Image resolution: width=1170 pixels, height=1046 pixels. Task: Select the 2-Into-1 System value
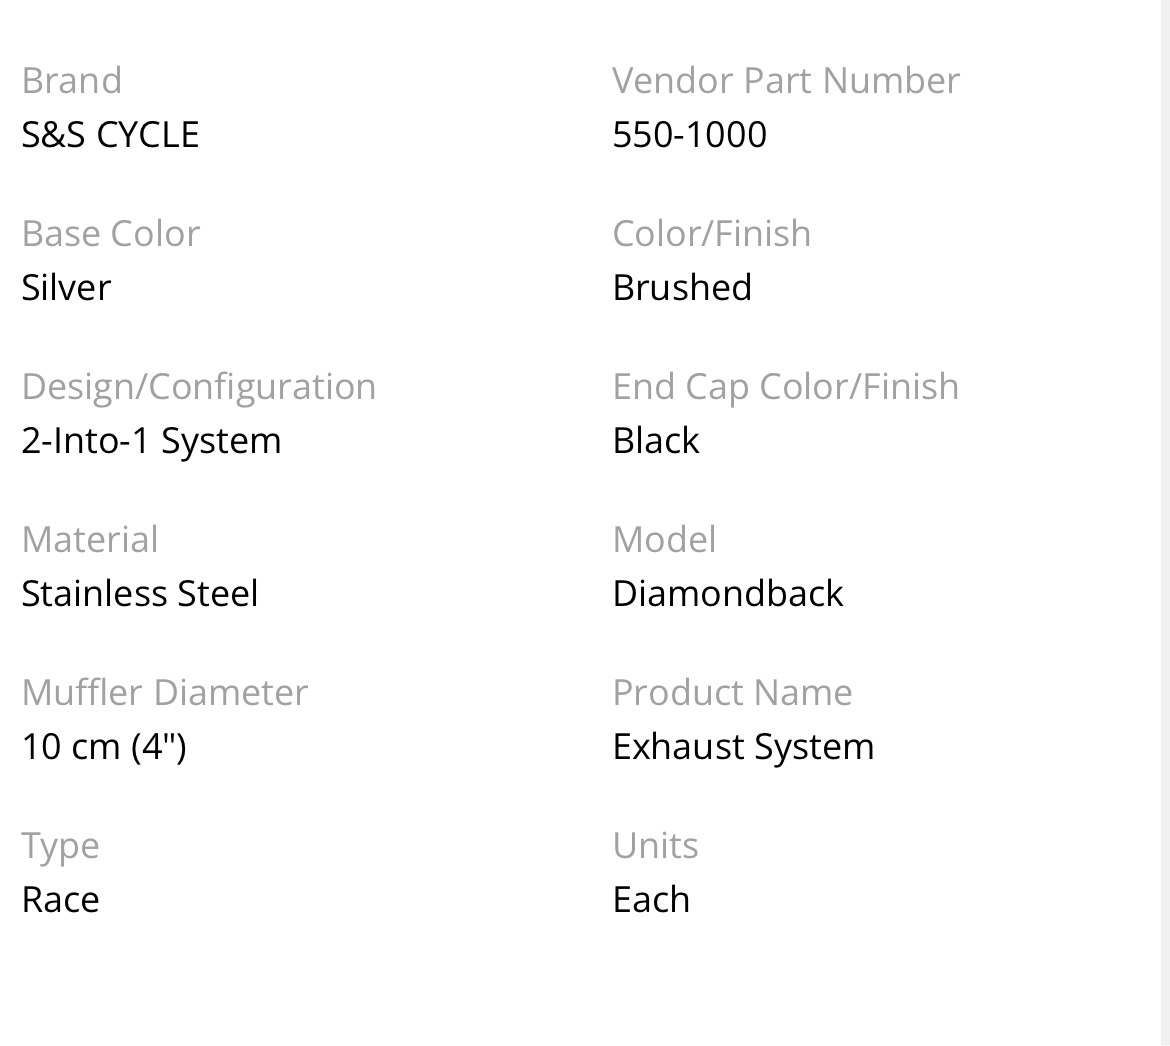pyautogui.click(x=151, y=441)
